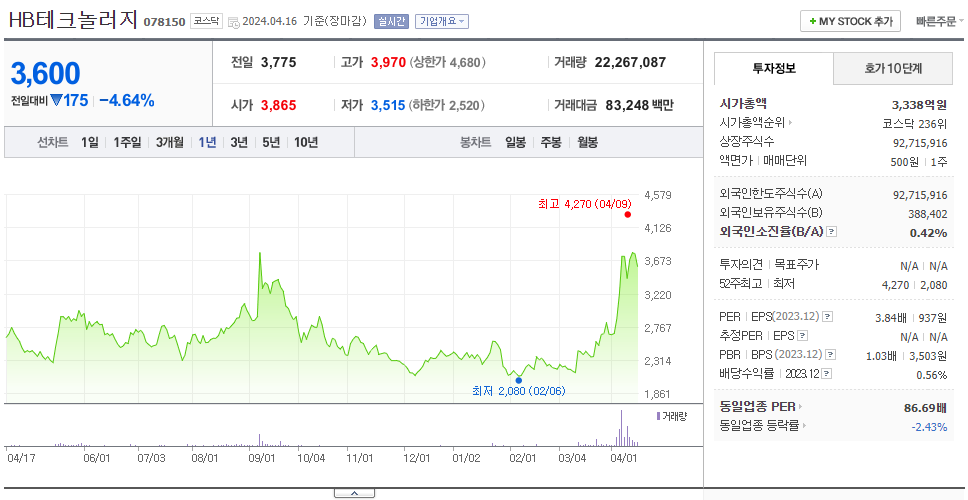Click the 전일 value 3,775
The width and height of the screenshot is (968, 500).
tap(278, 62)
